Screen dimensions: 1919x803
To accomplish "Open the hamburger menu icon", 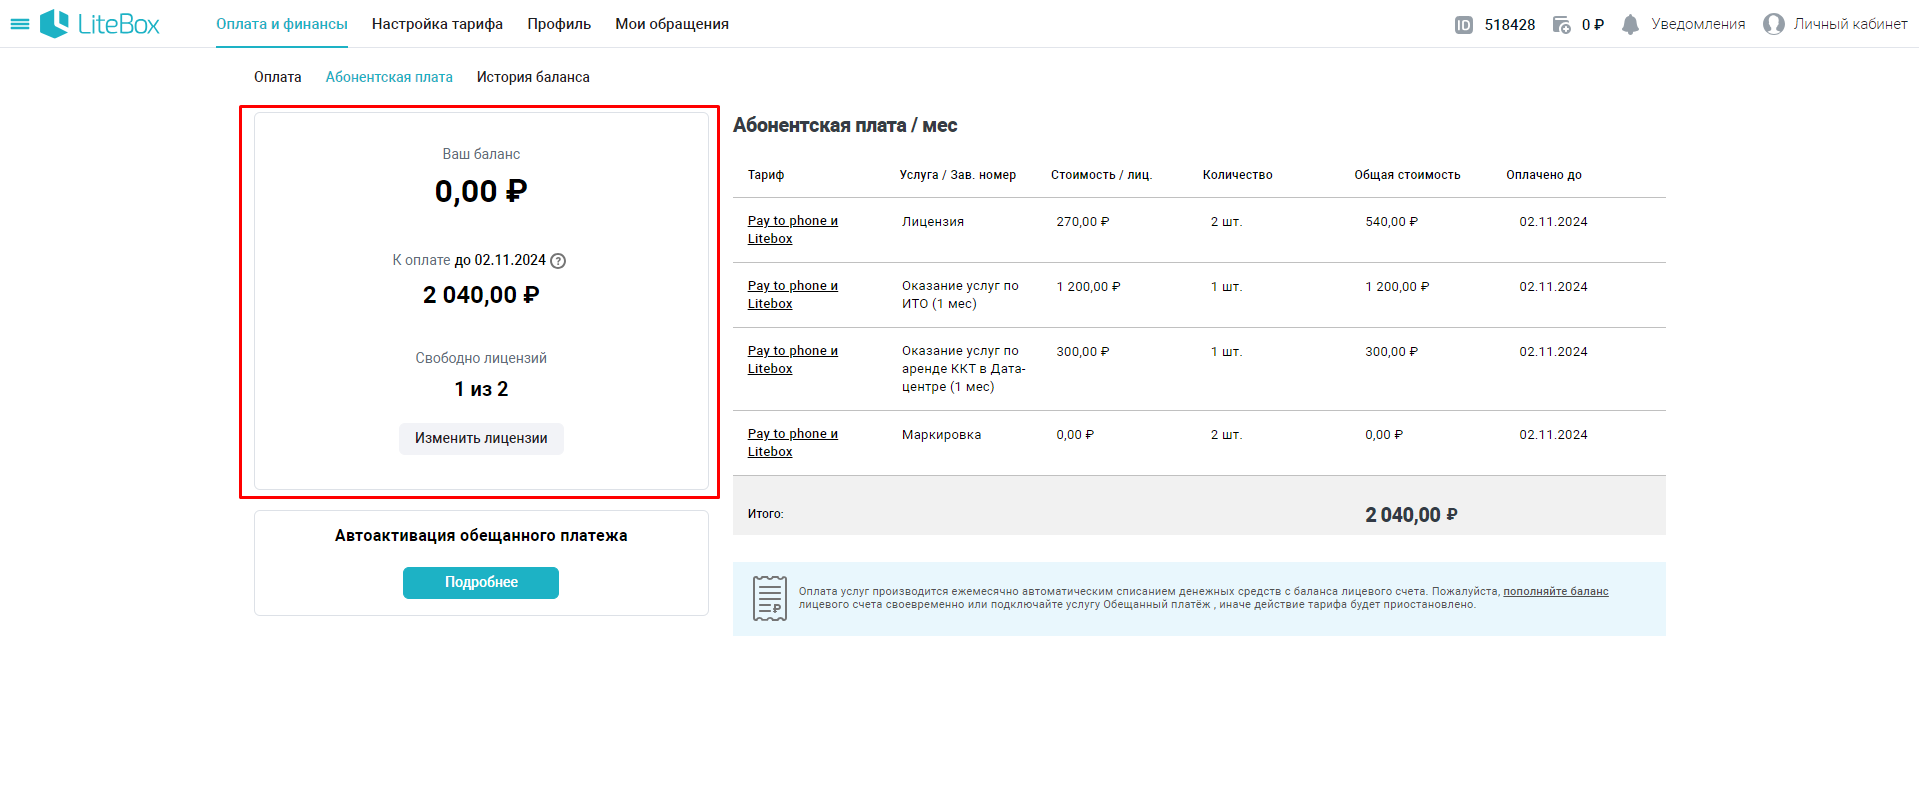I will point(19,24).
